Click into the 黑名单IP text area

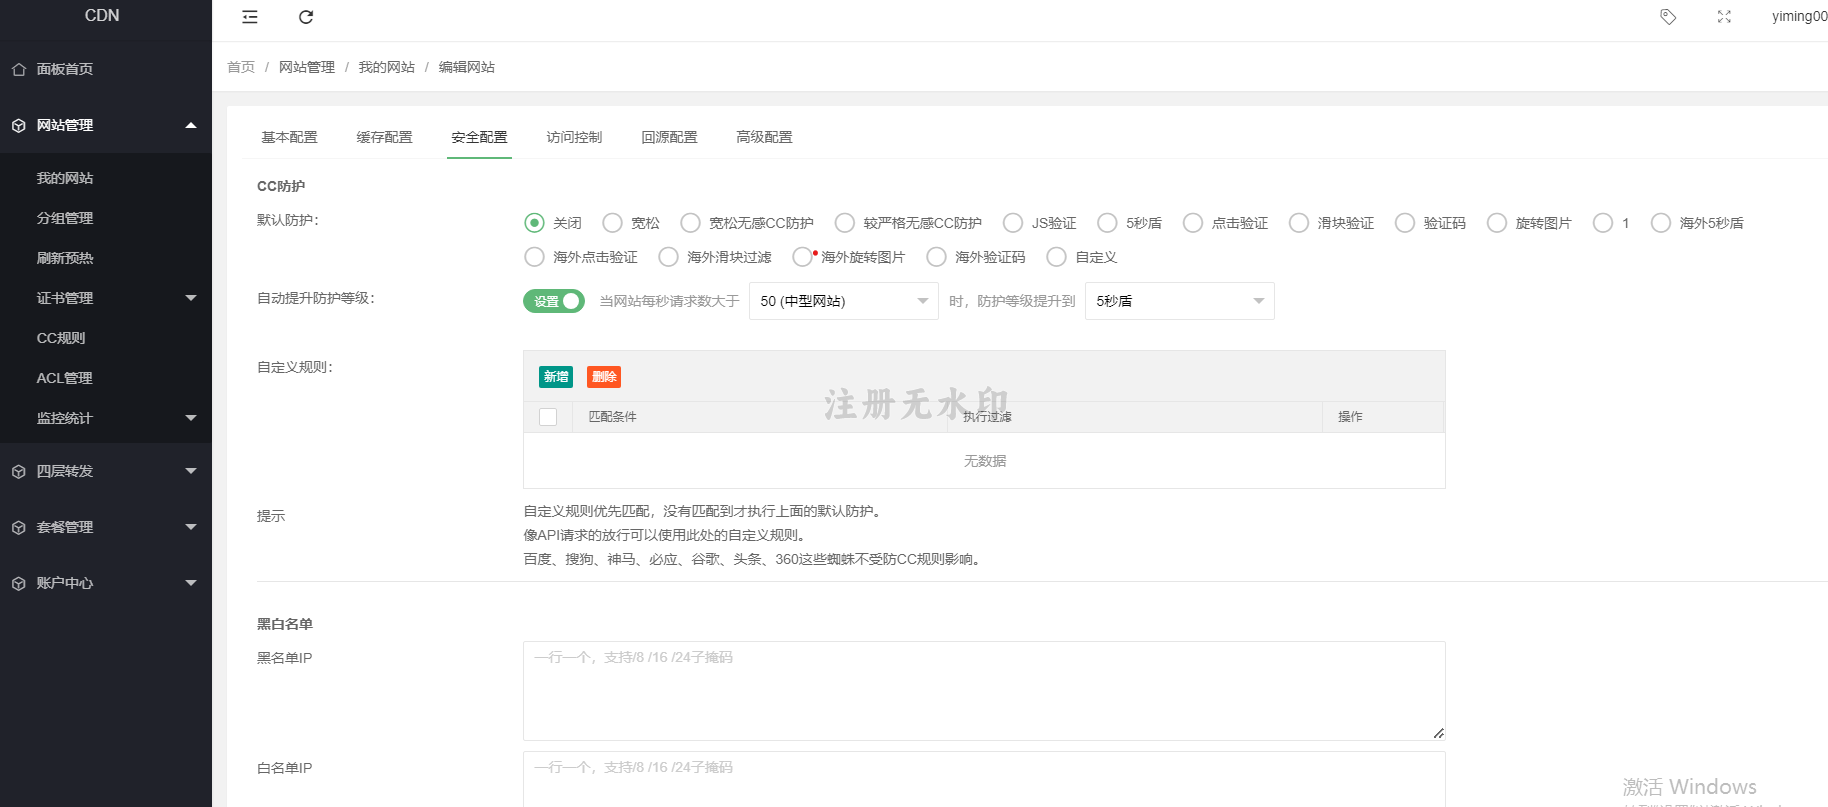(984, 691)
